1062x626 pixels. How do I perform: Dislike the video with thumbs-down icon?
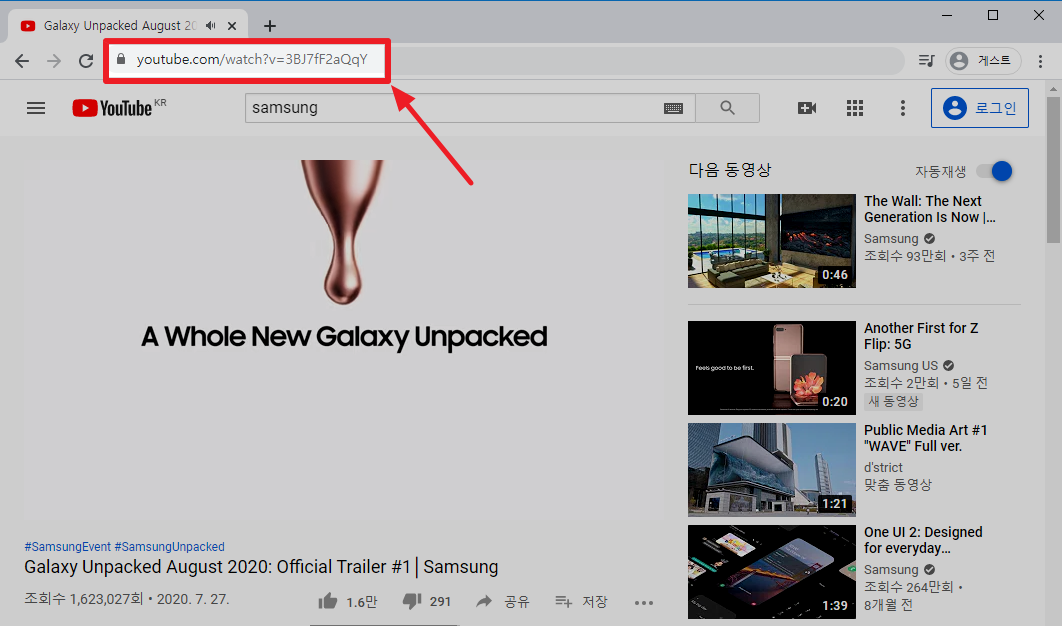coord(412,601)
